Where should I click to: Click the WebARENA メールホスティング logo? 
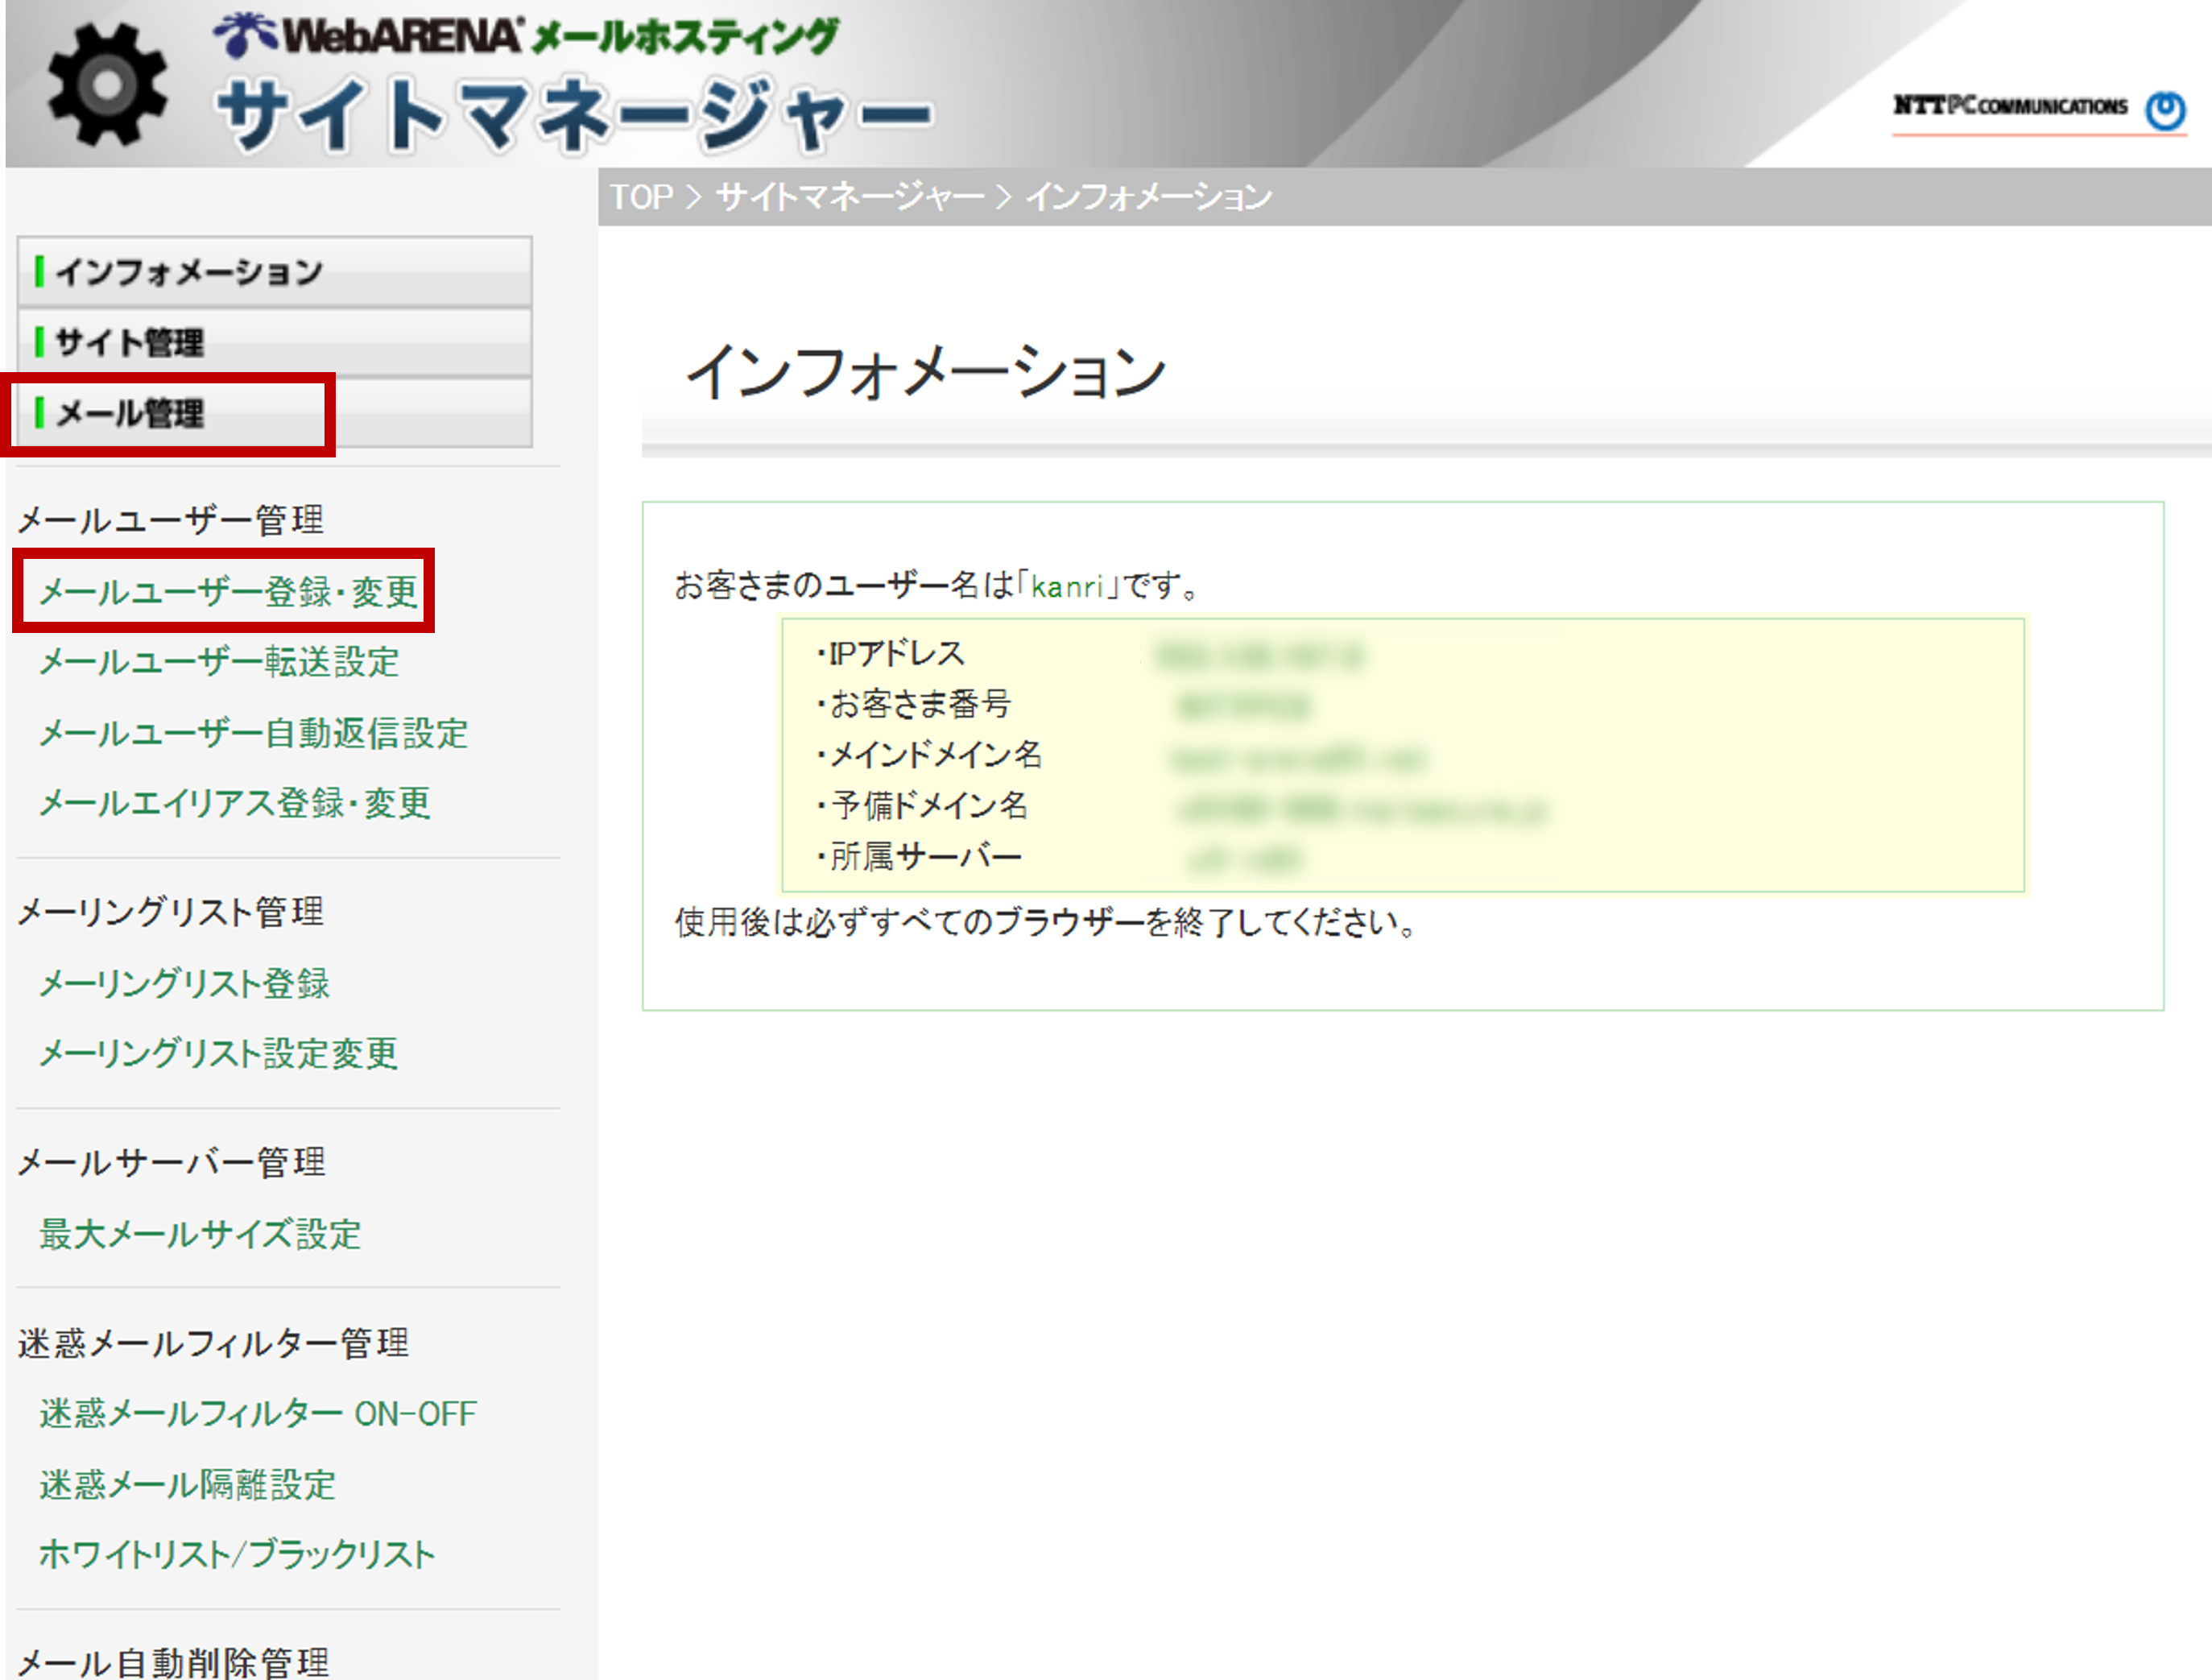tap(526, 35)
